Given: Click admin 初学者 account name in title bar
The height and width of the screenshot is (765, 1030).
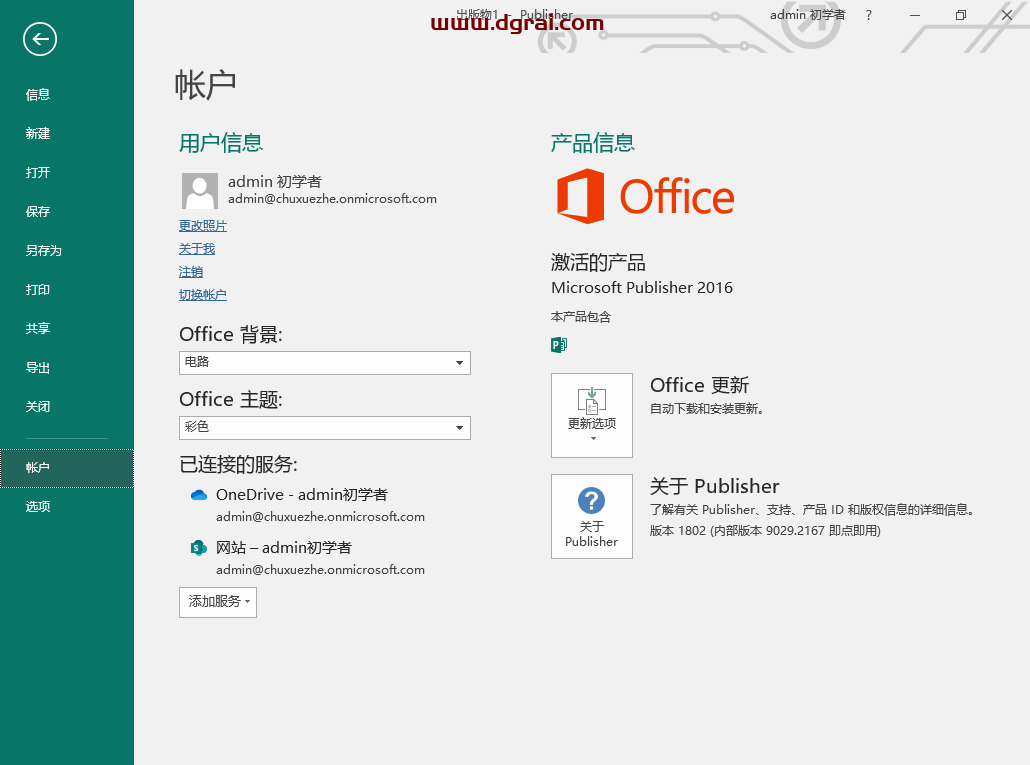Looking at the screenshot, I should pyautogui.click(x=807, y=15).
